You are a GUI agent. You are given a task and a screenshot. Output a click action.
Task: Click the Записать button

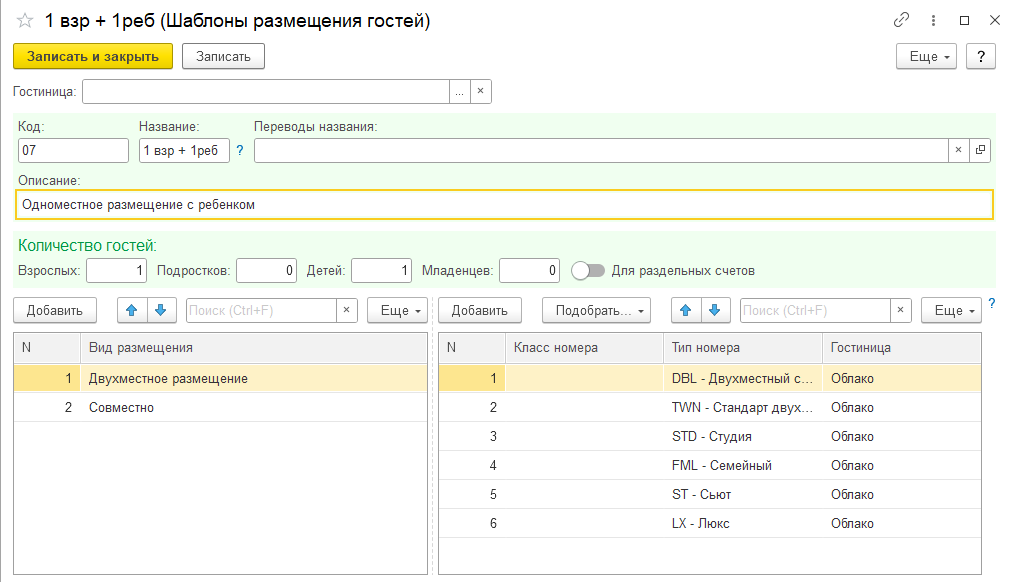coord(223,57)
